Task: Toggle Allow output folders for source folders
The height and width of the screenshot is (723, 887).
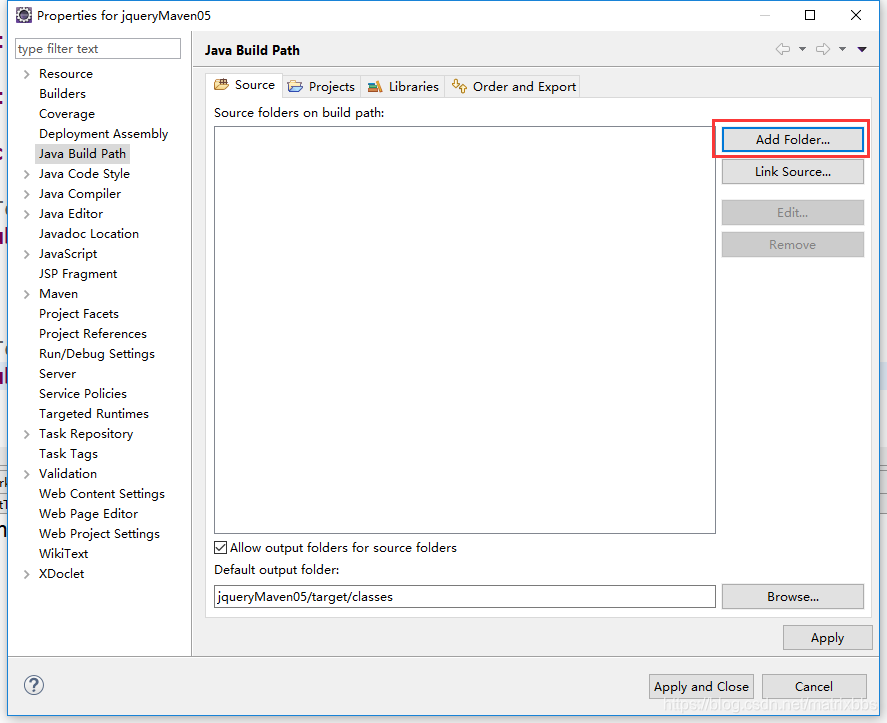Action: [x=221, y=548]
